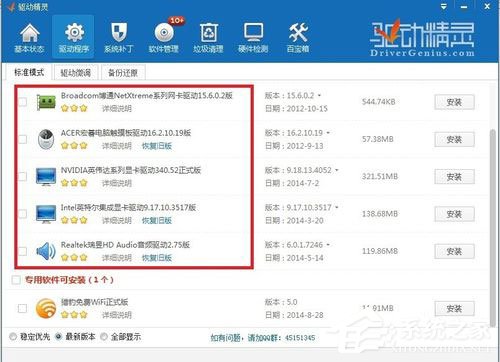Open 详细说明 for Broadcom driver
500x362 pixels.
pyautogui.click(x=117, y=109)
